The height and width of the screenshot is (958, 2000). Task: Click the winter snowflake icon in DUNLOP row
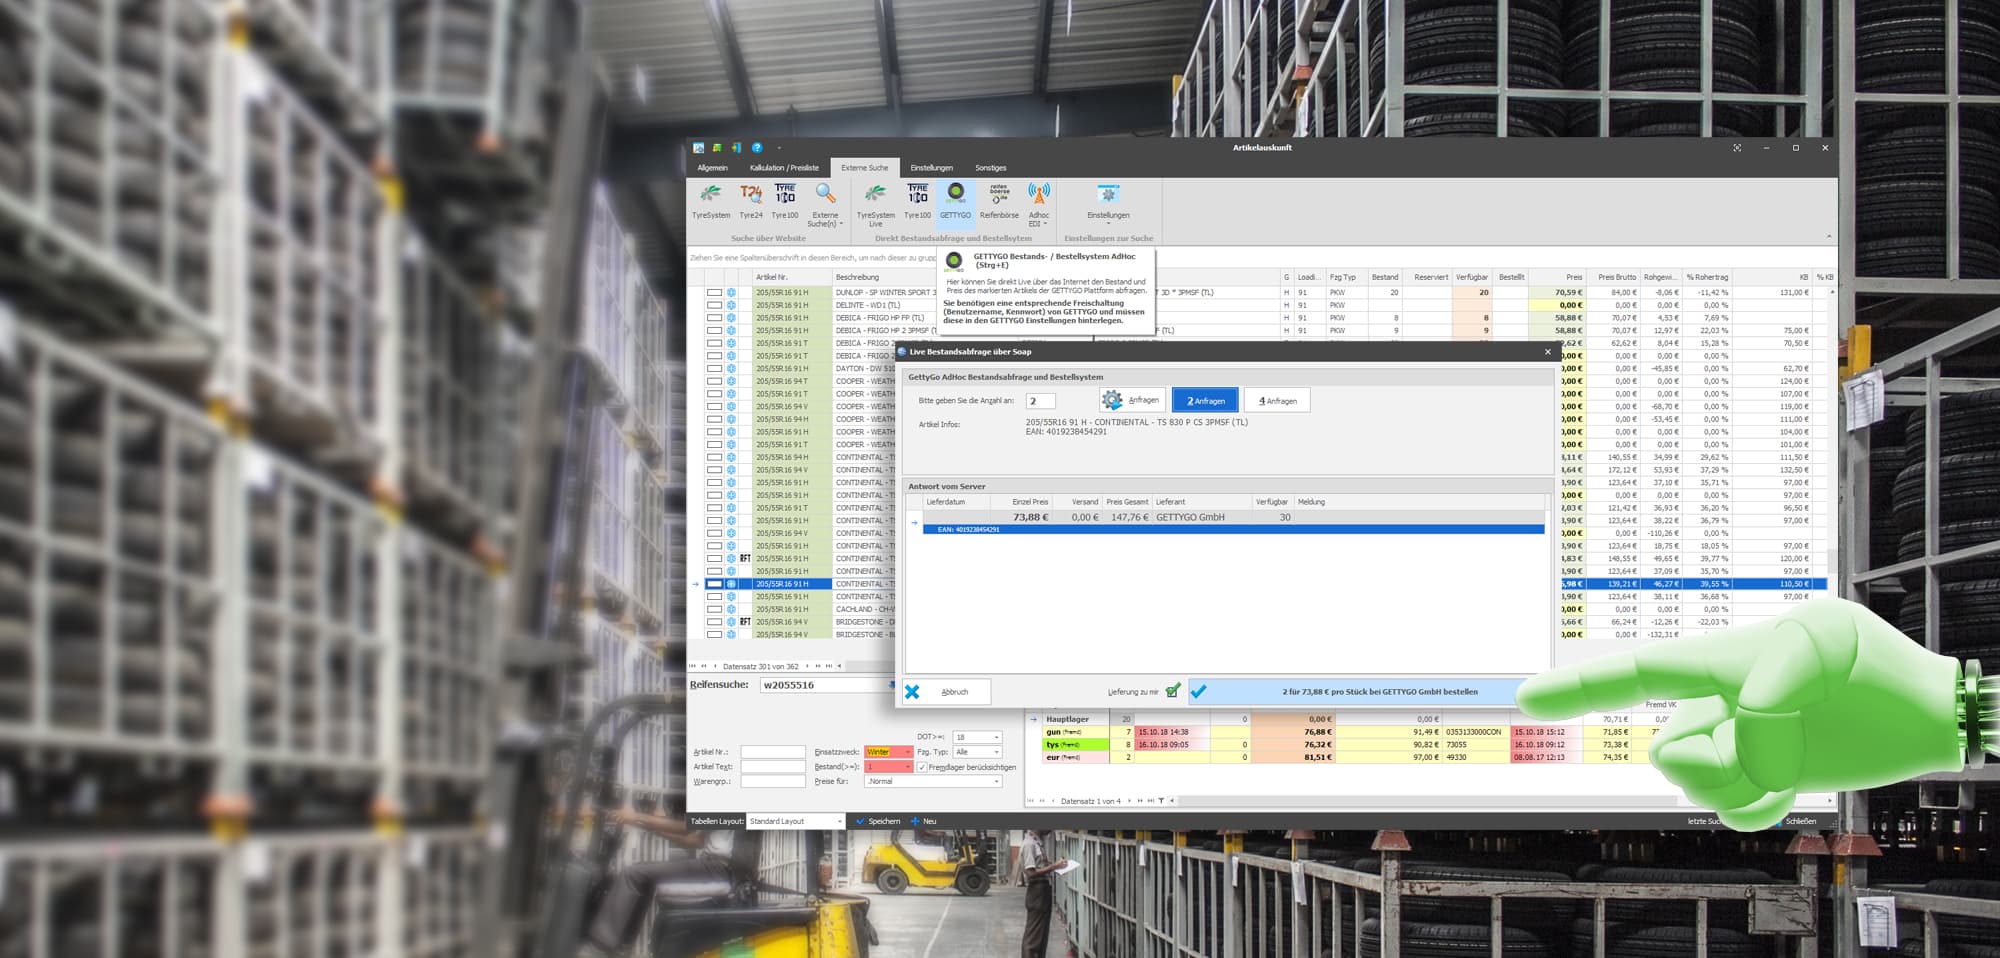coord(731,293)
